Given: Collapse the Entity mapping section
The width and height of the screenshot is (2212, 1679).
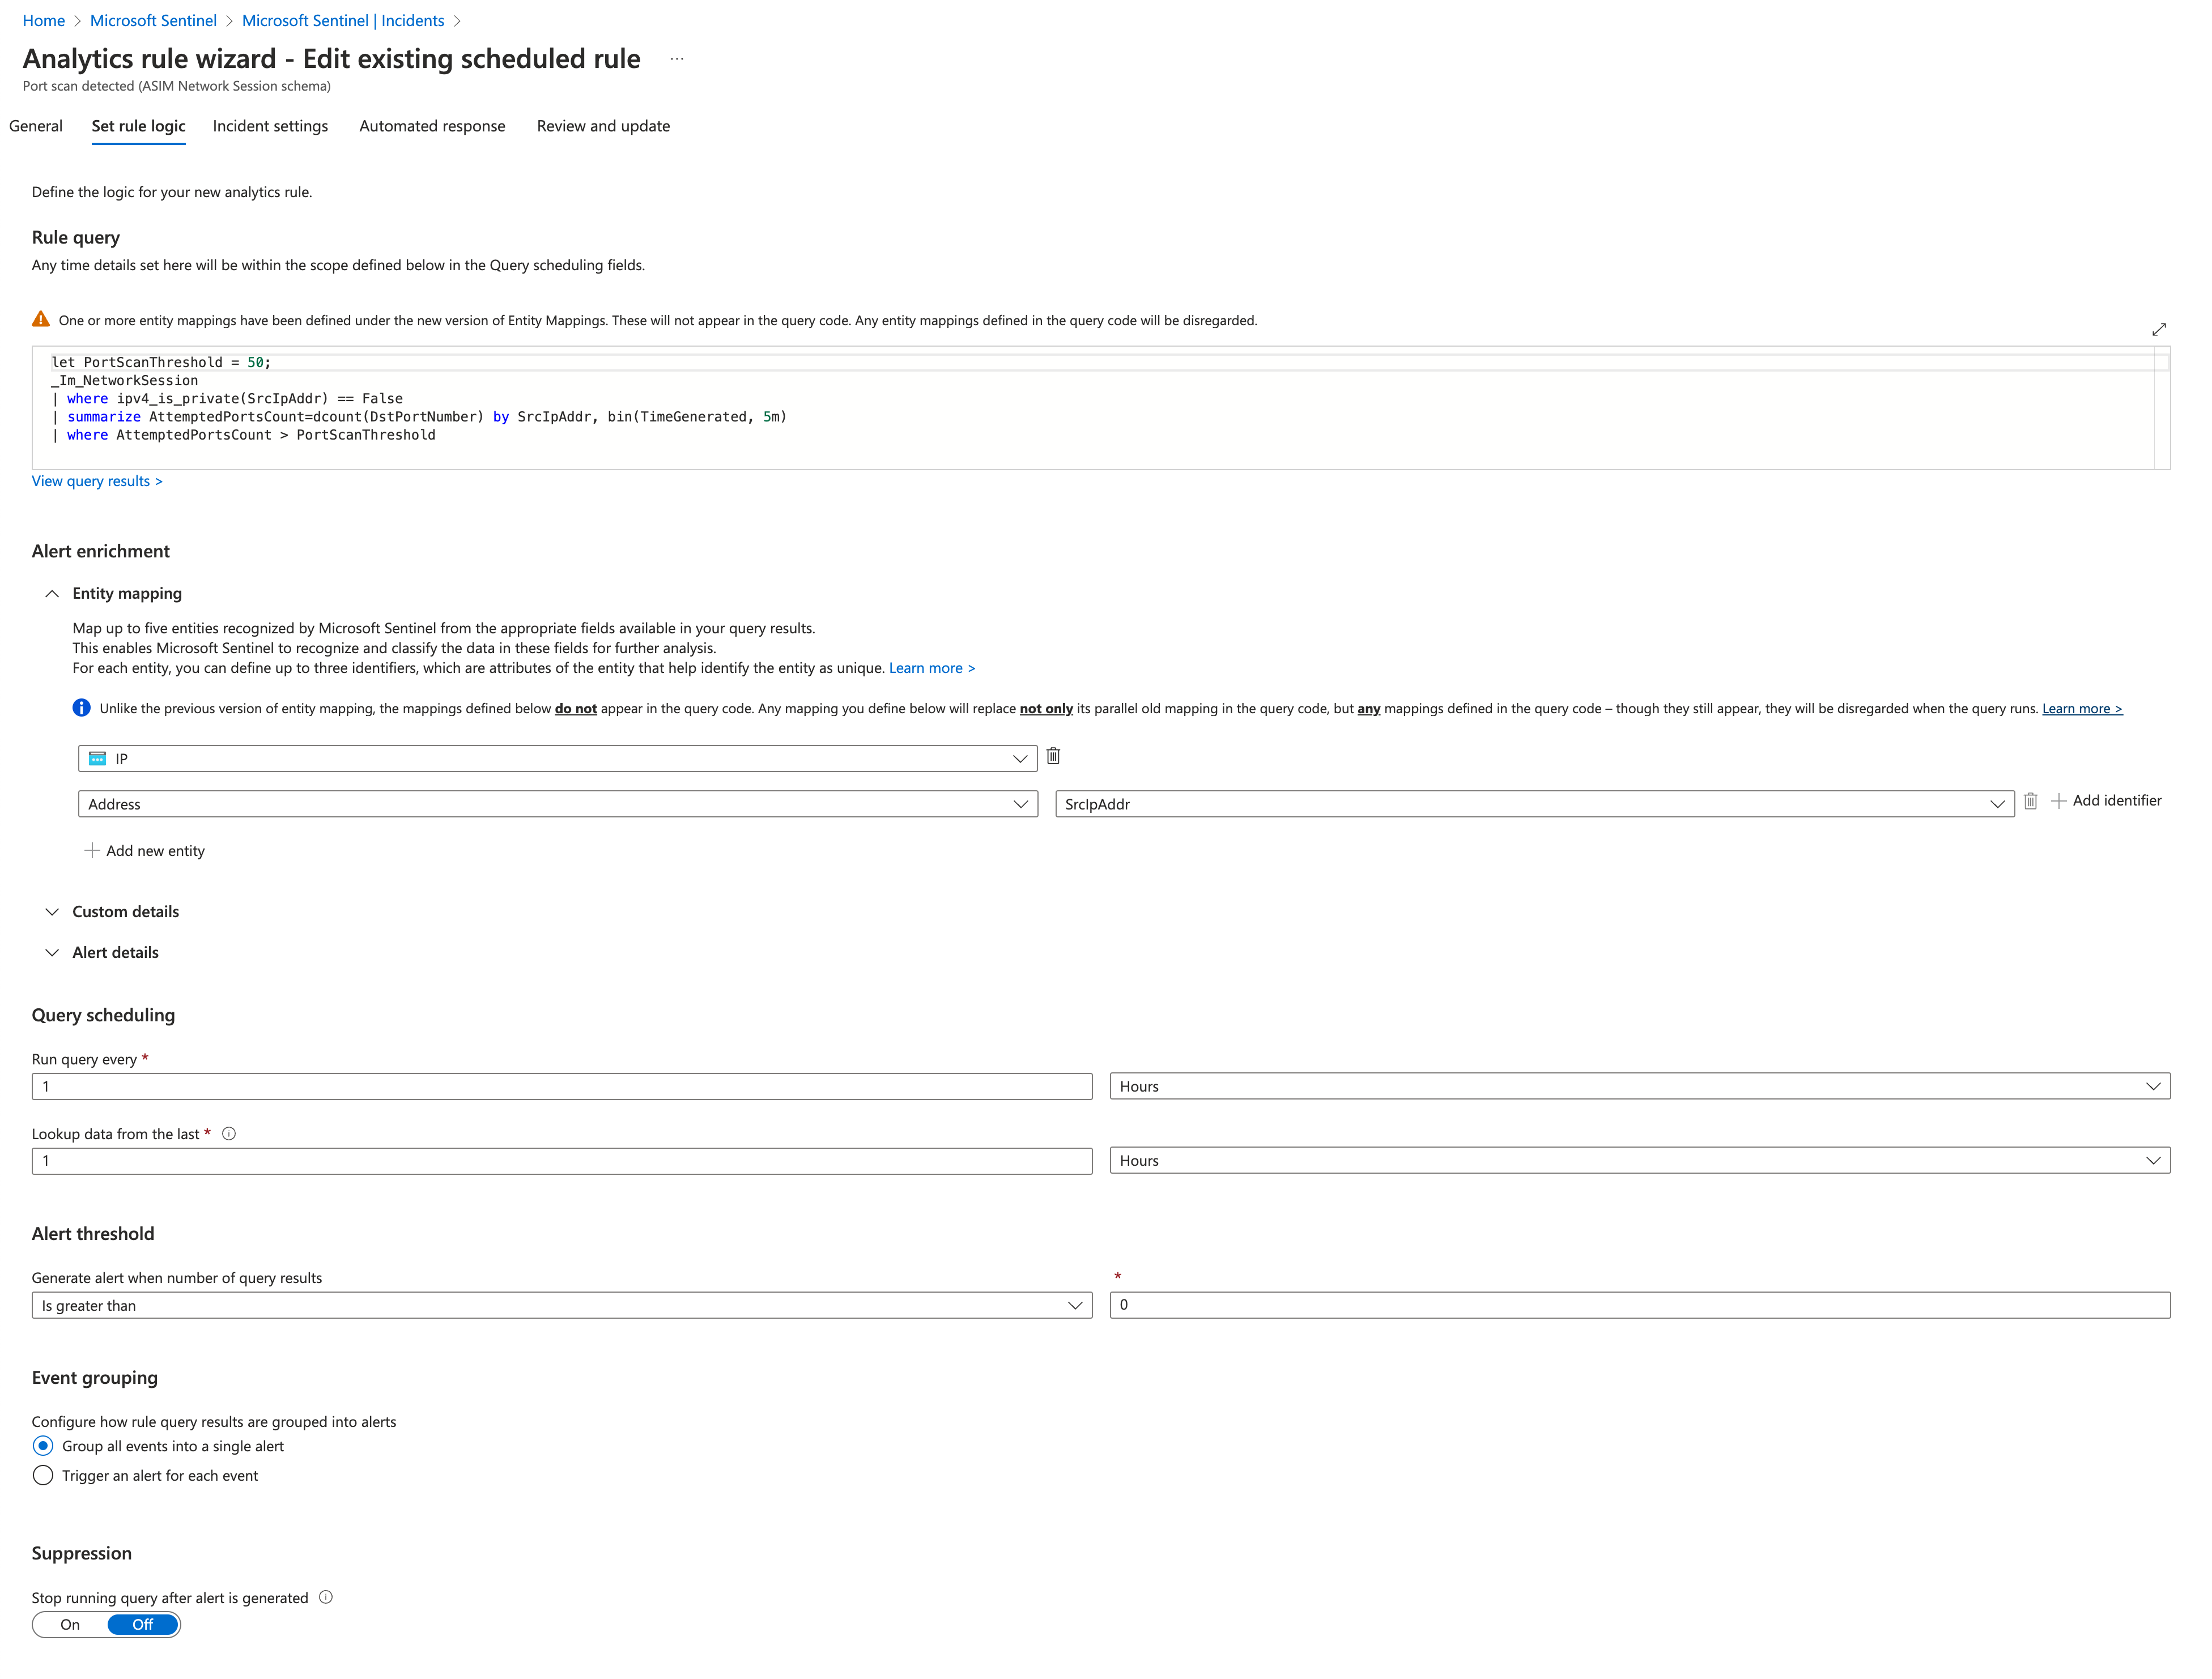Looking at the screenshot, I should pyautogui.click(x=52, y=594).
